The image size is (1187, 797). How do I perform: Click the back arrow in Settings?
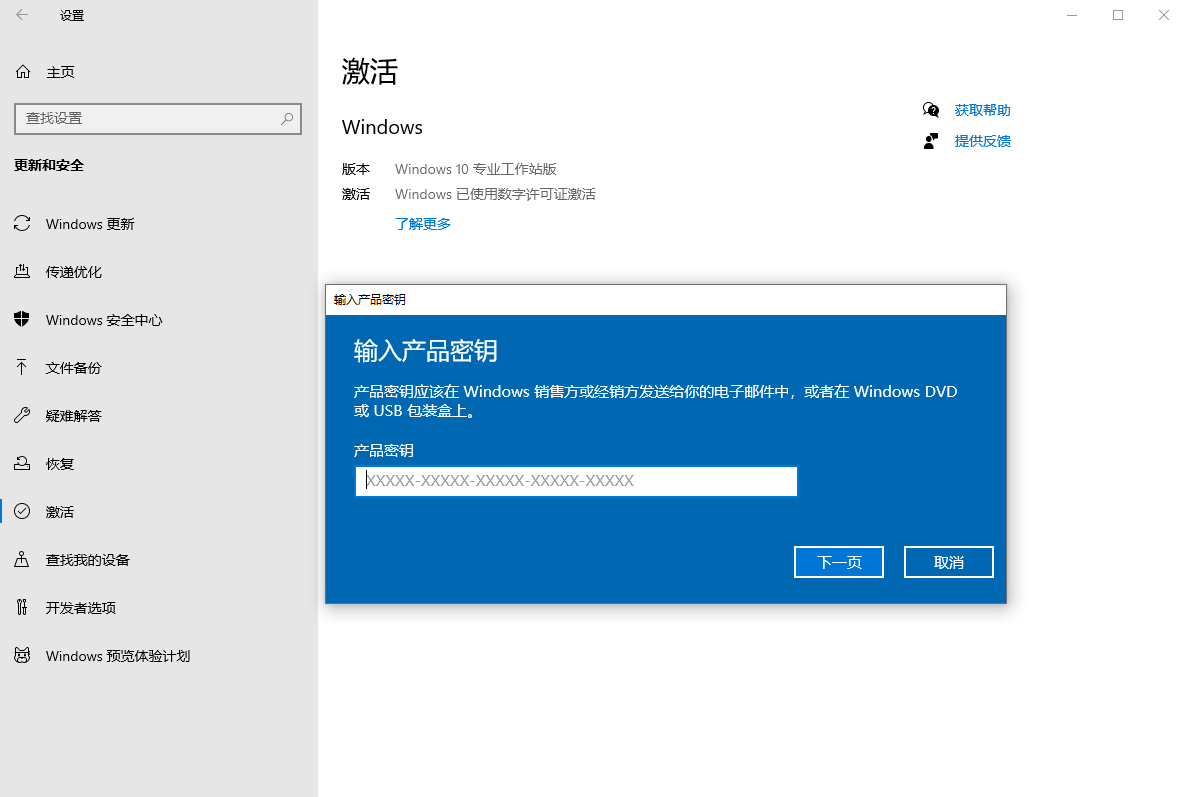click(22, 14)
